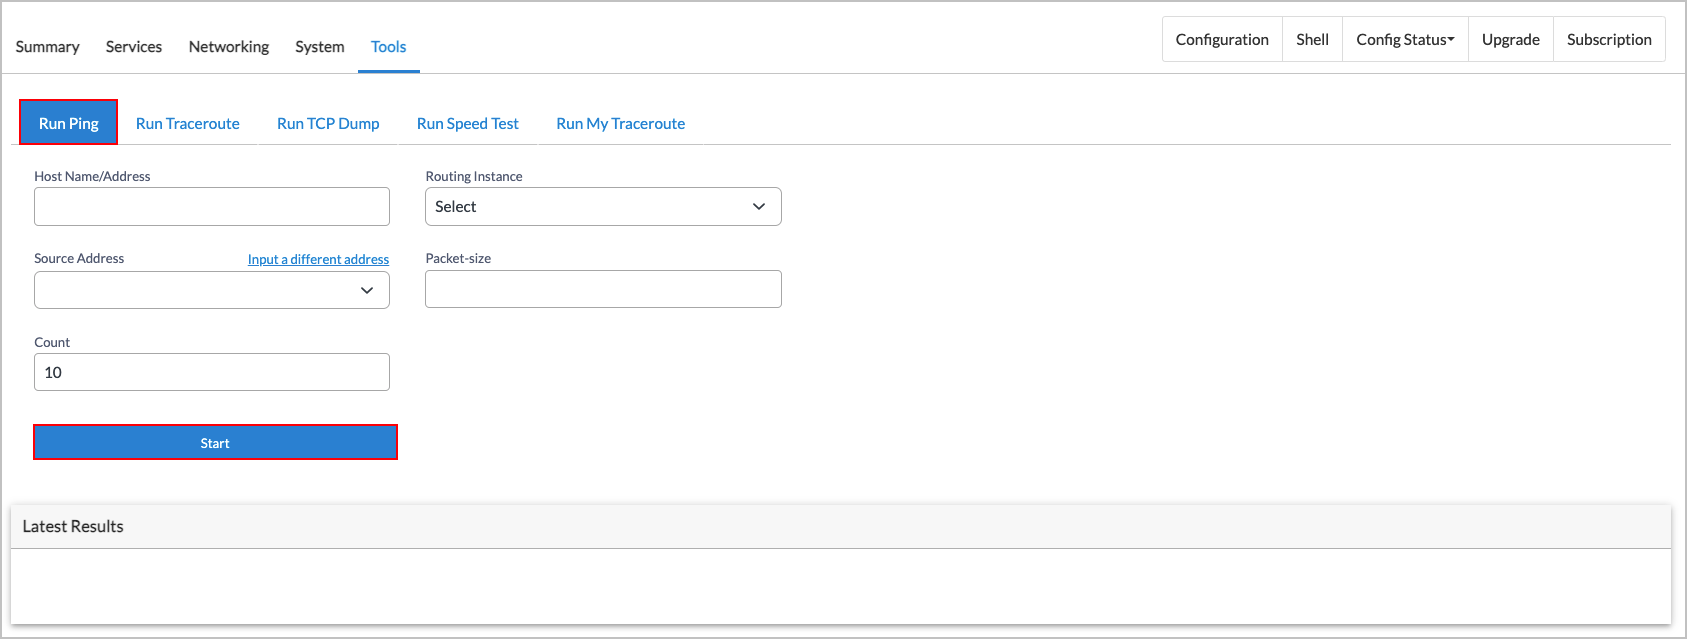The height and width of the screenshot is (639, 1687).
Task: Open the Run TCP Dump tab
Action: (328, 124)
